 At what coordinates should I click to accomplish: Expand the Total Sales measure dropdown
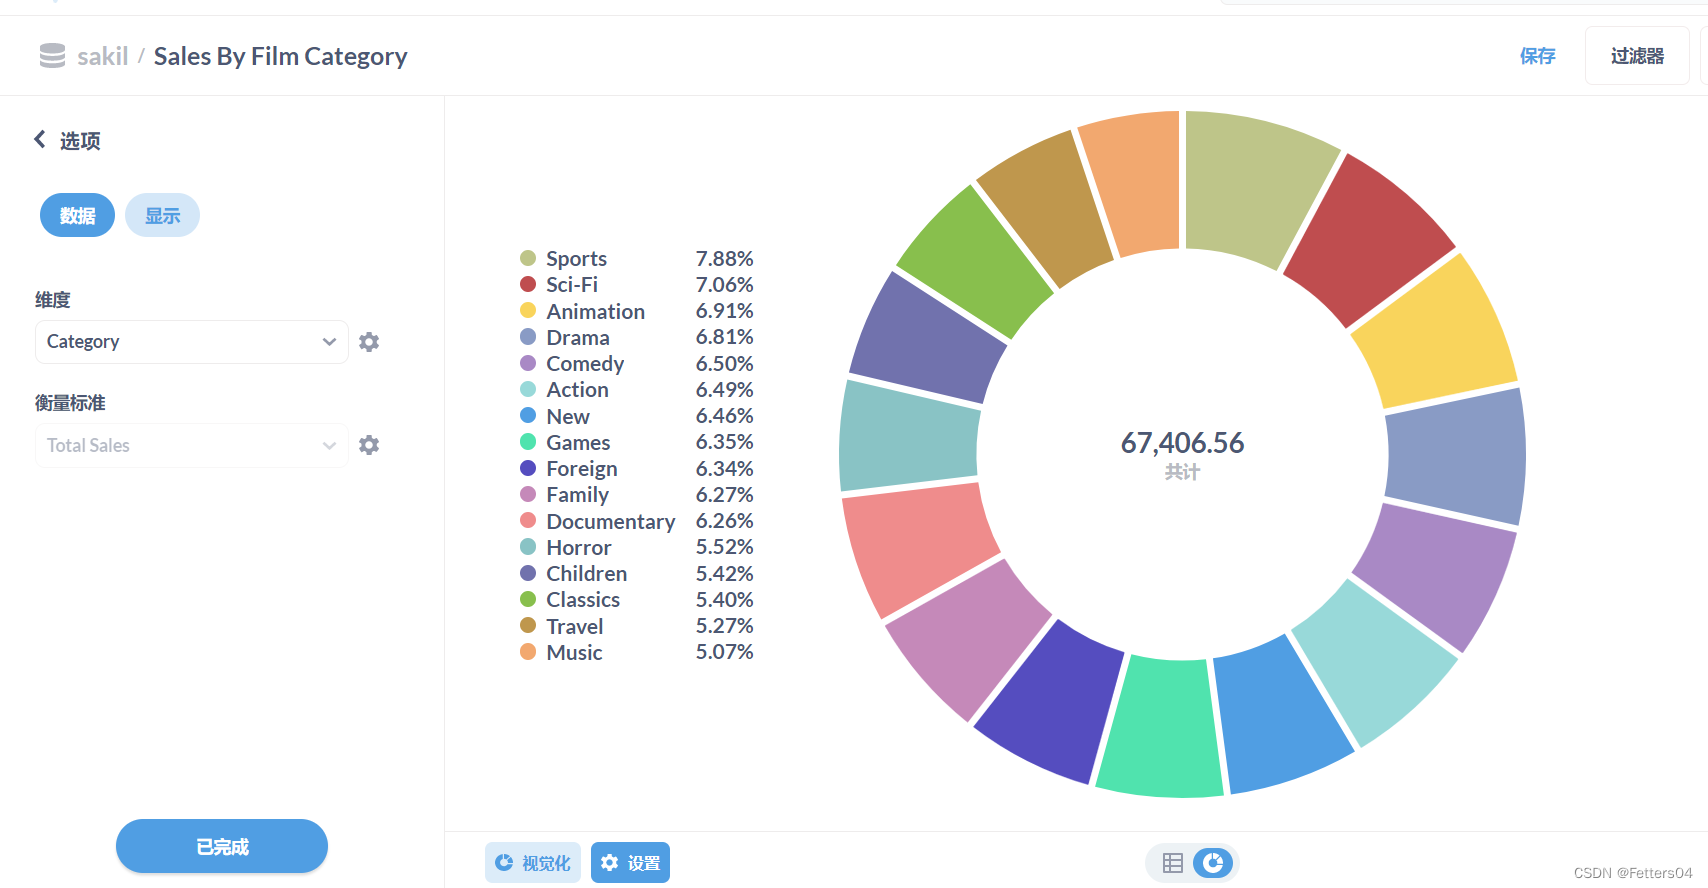[x=192, y=445]
